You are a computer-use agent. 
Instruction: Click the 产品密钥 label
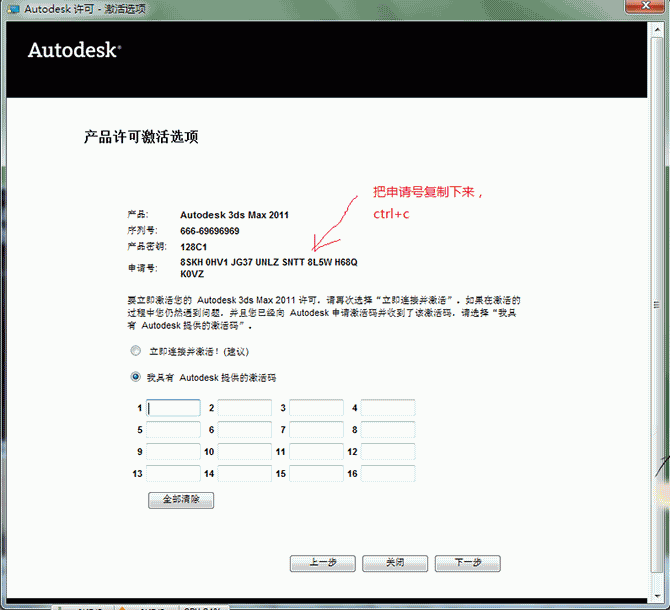(x=147, y=246)
